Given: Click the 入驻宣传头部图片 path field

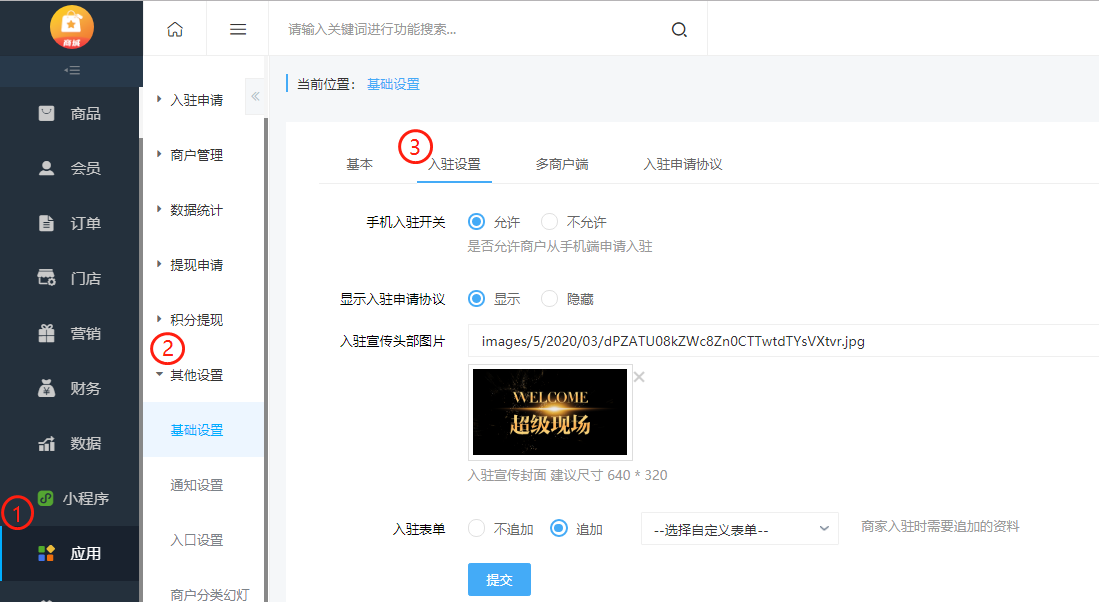Looking at the screenshot, I should (783, 341).
